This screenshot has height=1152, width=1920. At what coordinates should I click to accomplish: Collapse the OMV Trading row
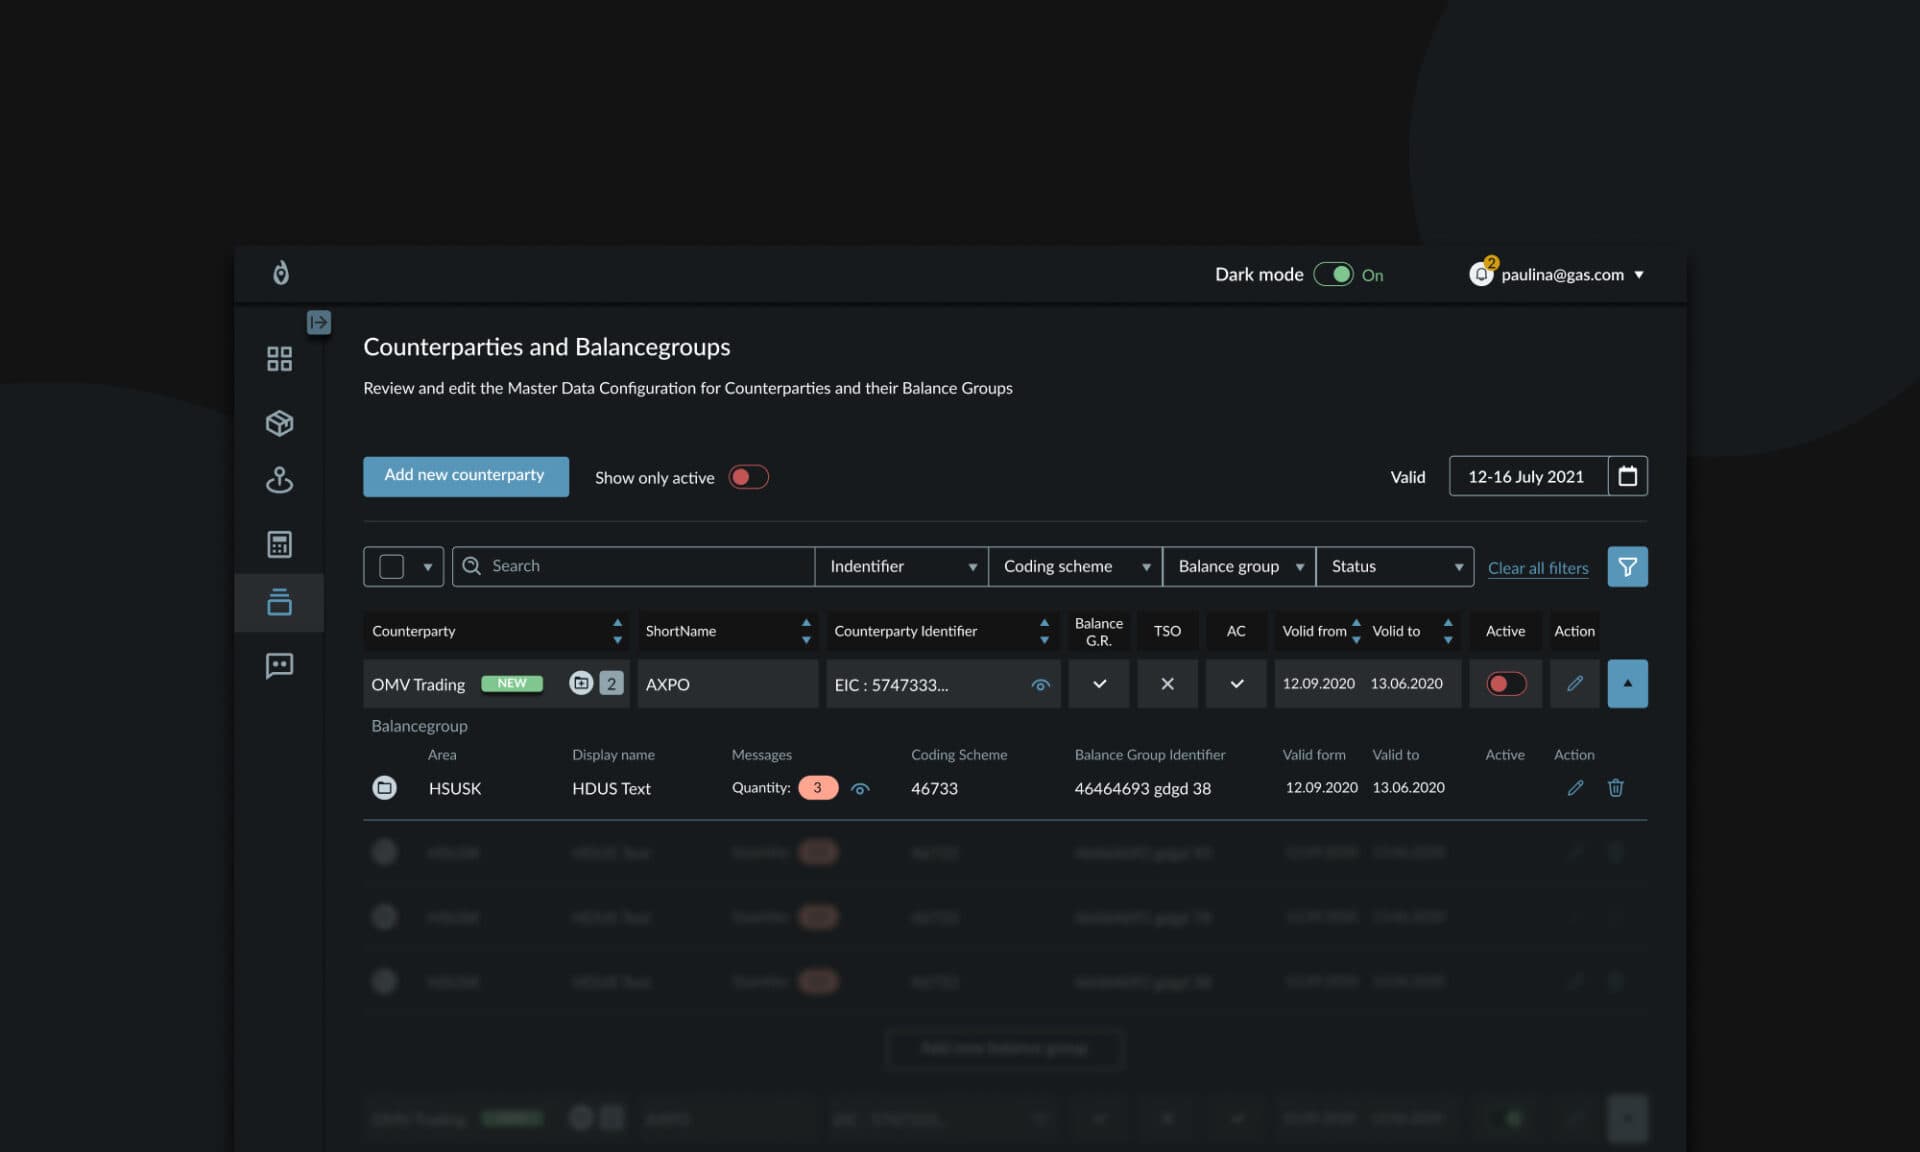pyautogui.click(x=1627, y=683)
